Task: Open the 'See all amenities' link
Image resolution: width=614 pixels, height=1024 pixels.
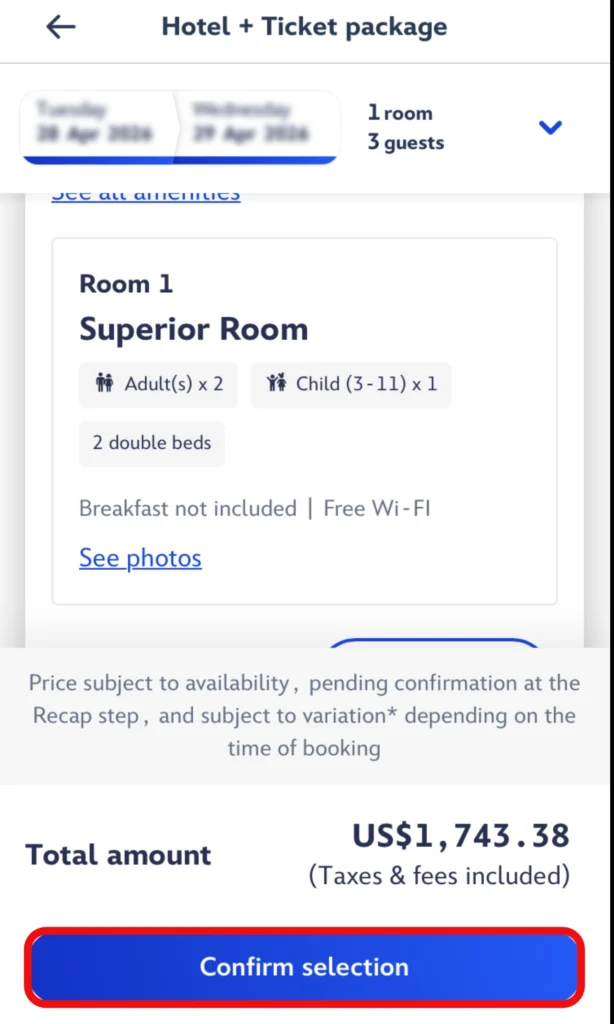Action: 146,194
